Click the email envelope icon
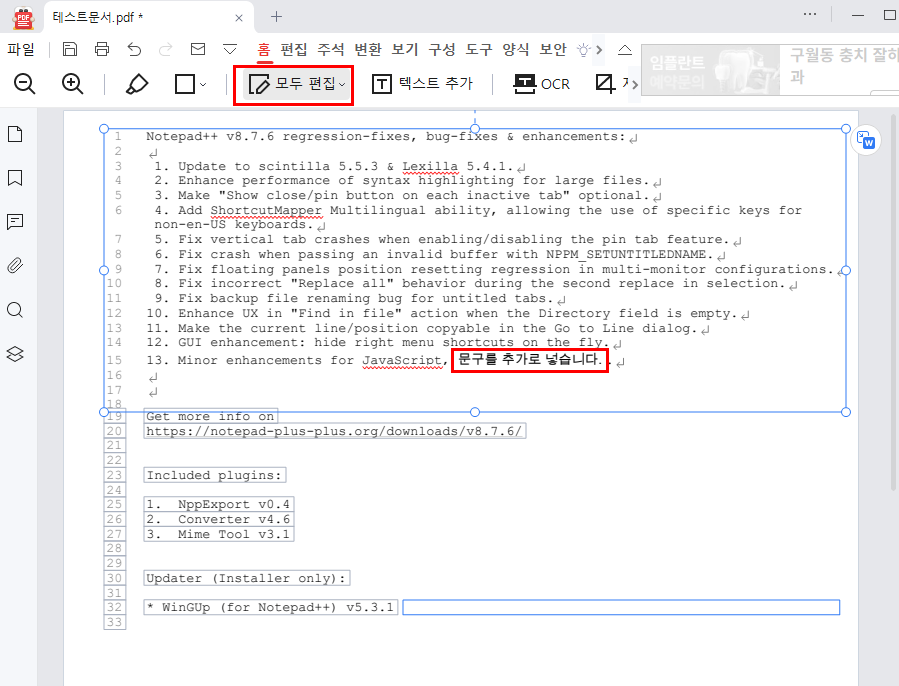The height and width of the screenshot is (686, 899). 198,49
